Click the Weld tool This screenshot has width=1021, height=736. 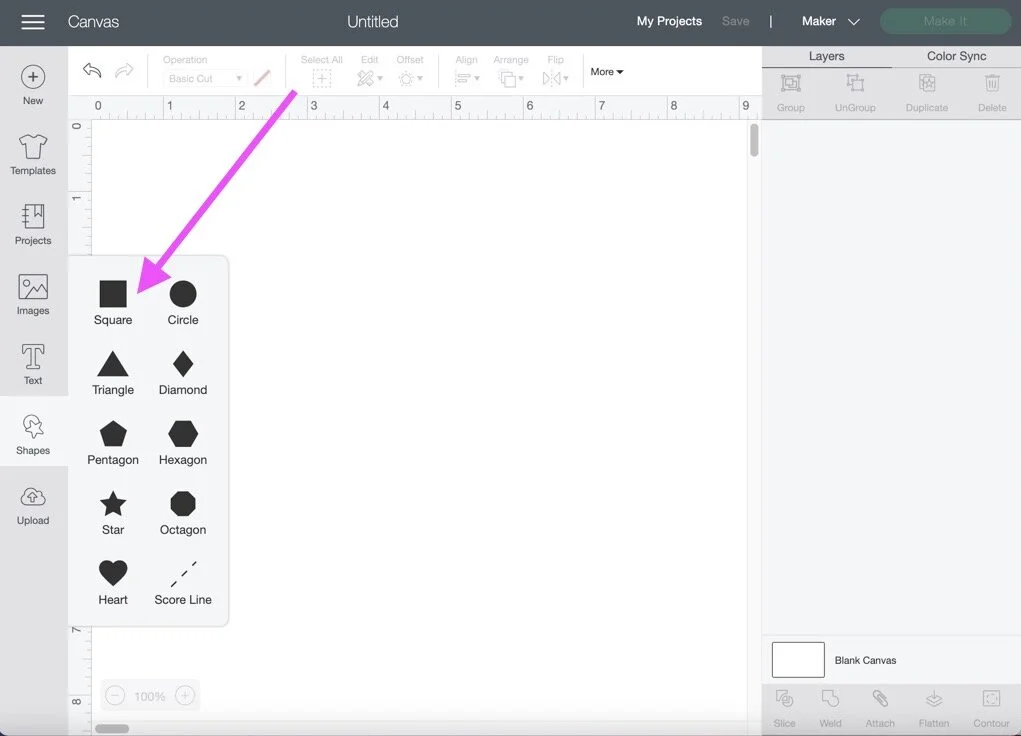pos(830,707)
